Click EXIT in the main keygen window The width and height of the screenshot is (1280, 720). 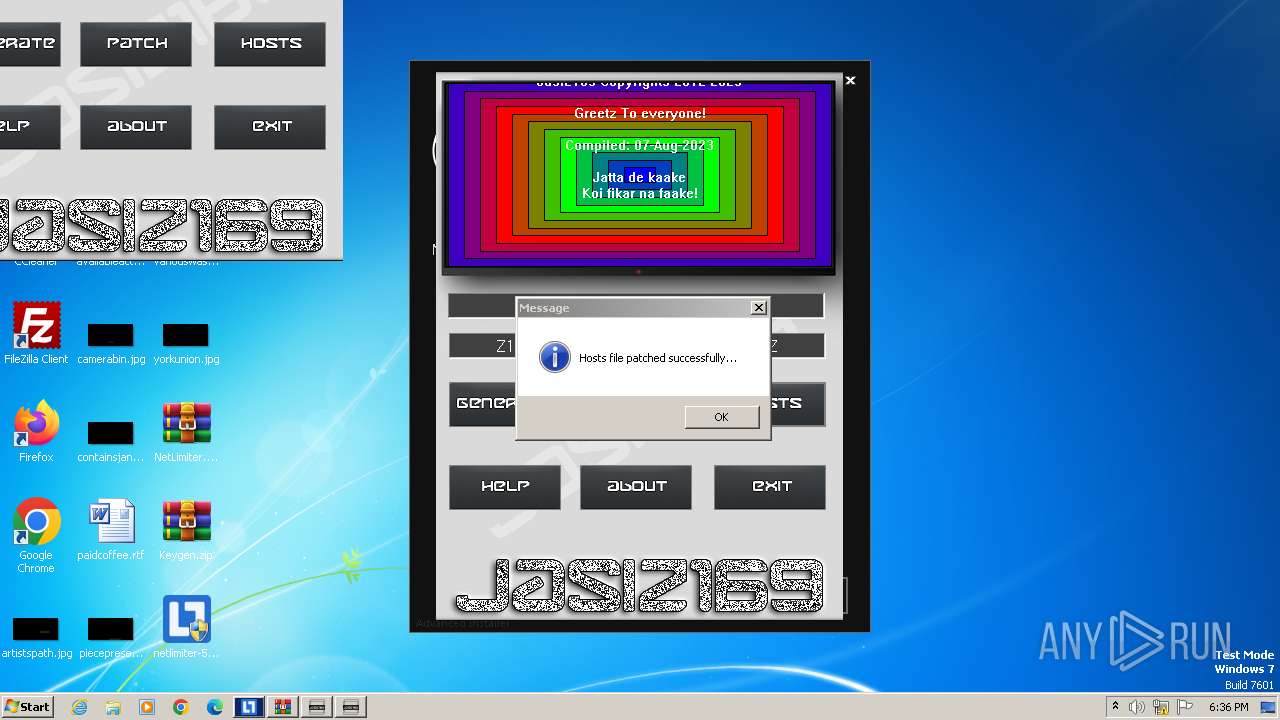770,486
